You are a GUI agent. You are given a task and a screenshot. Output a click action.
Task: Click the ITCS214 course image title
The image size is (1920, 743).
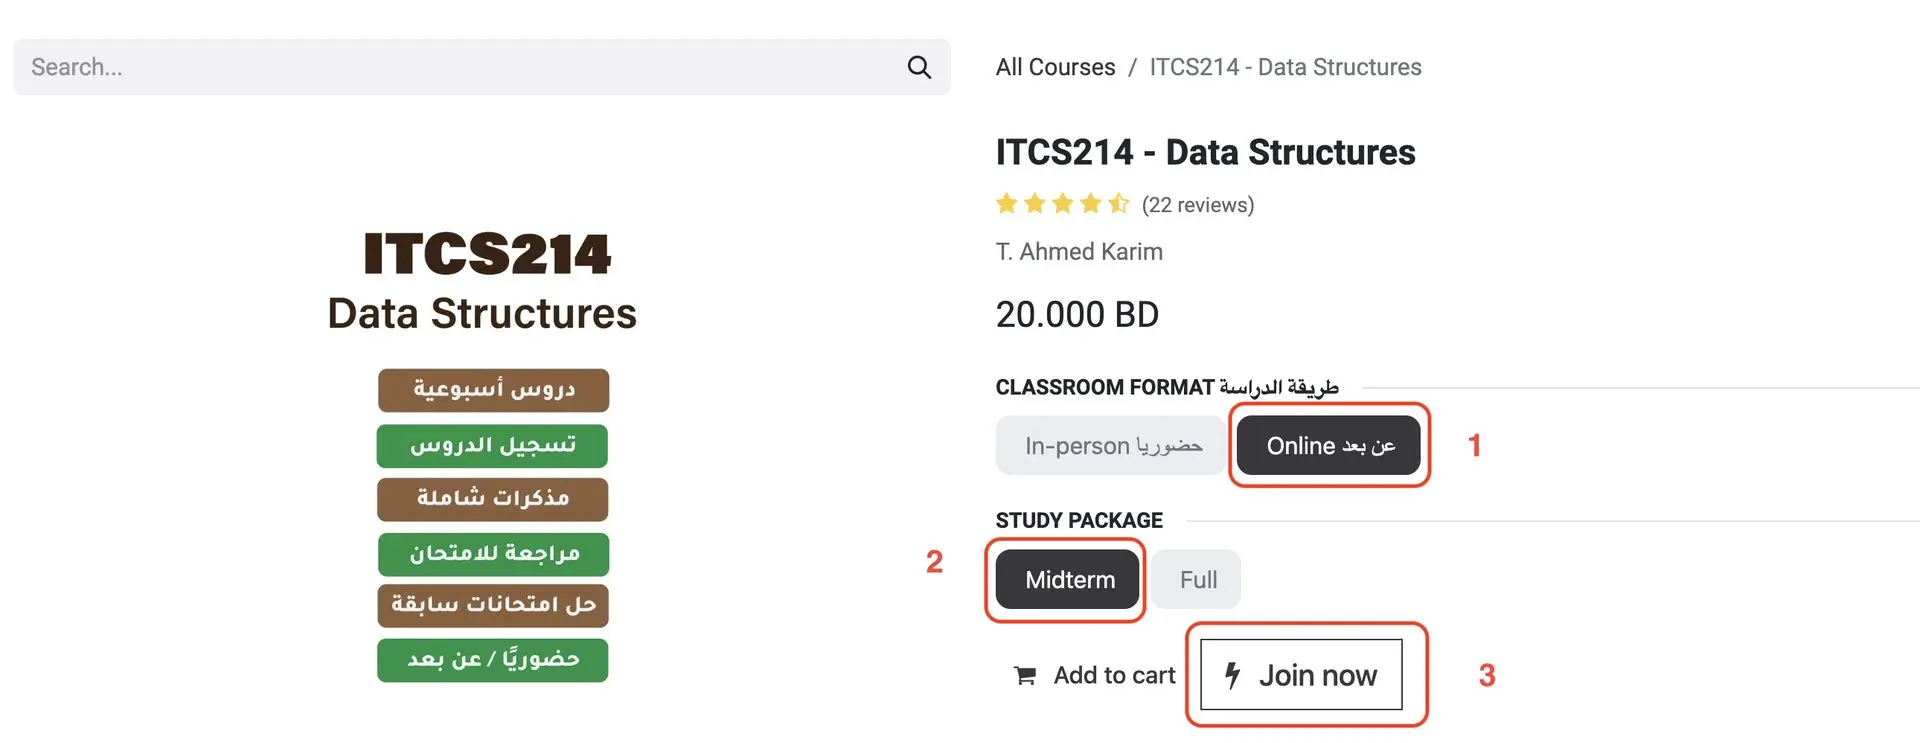pyautogui.click(x=487, y=254)
